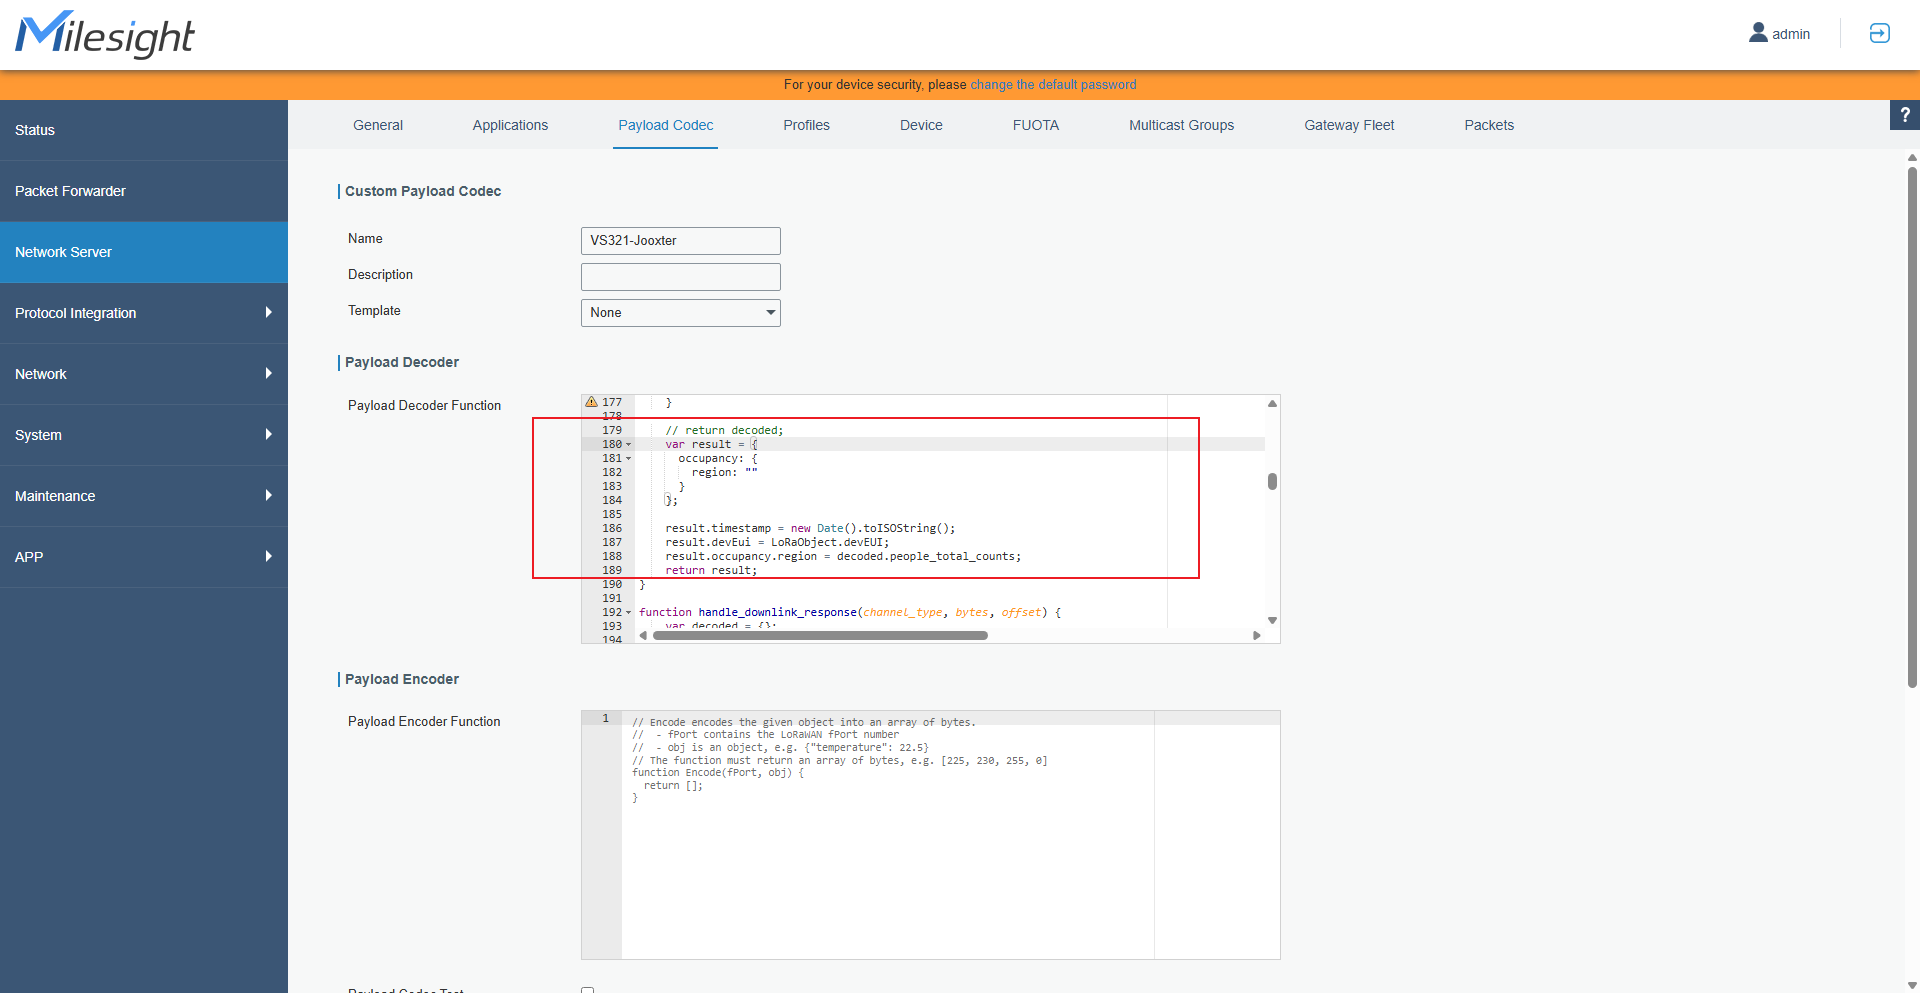Select Network Server in the sidebar
The image size is (1920, 993).
144,252
